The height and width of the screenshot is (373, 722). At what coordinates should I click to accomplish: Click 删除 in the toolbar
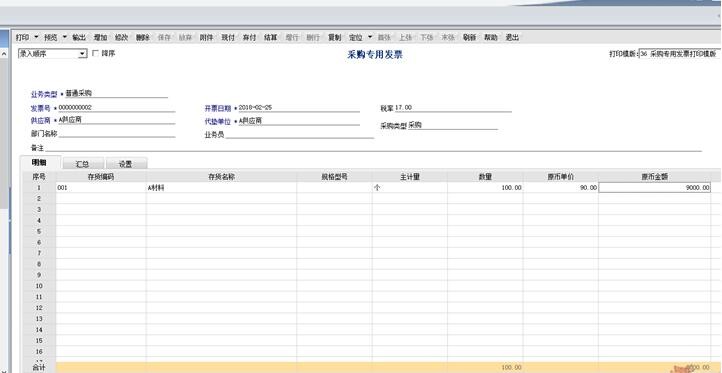point(143,37)
